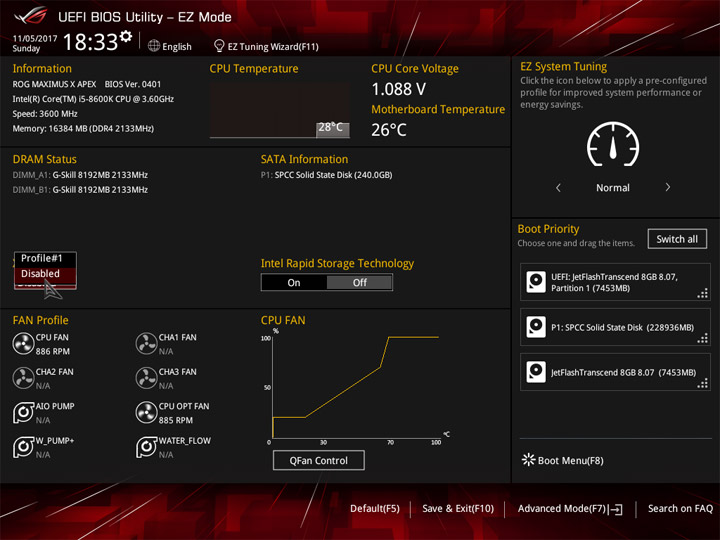Click Save & Exit(F10)

coord(458,509)
